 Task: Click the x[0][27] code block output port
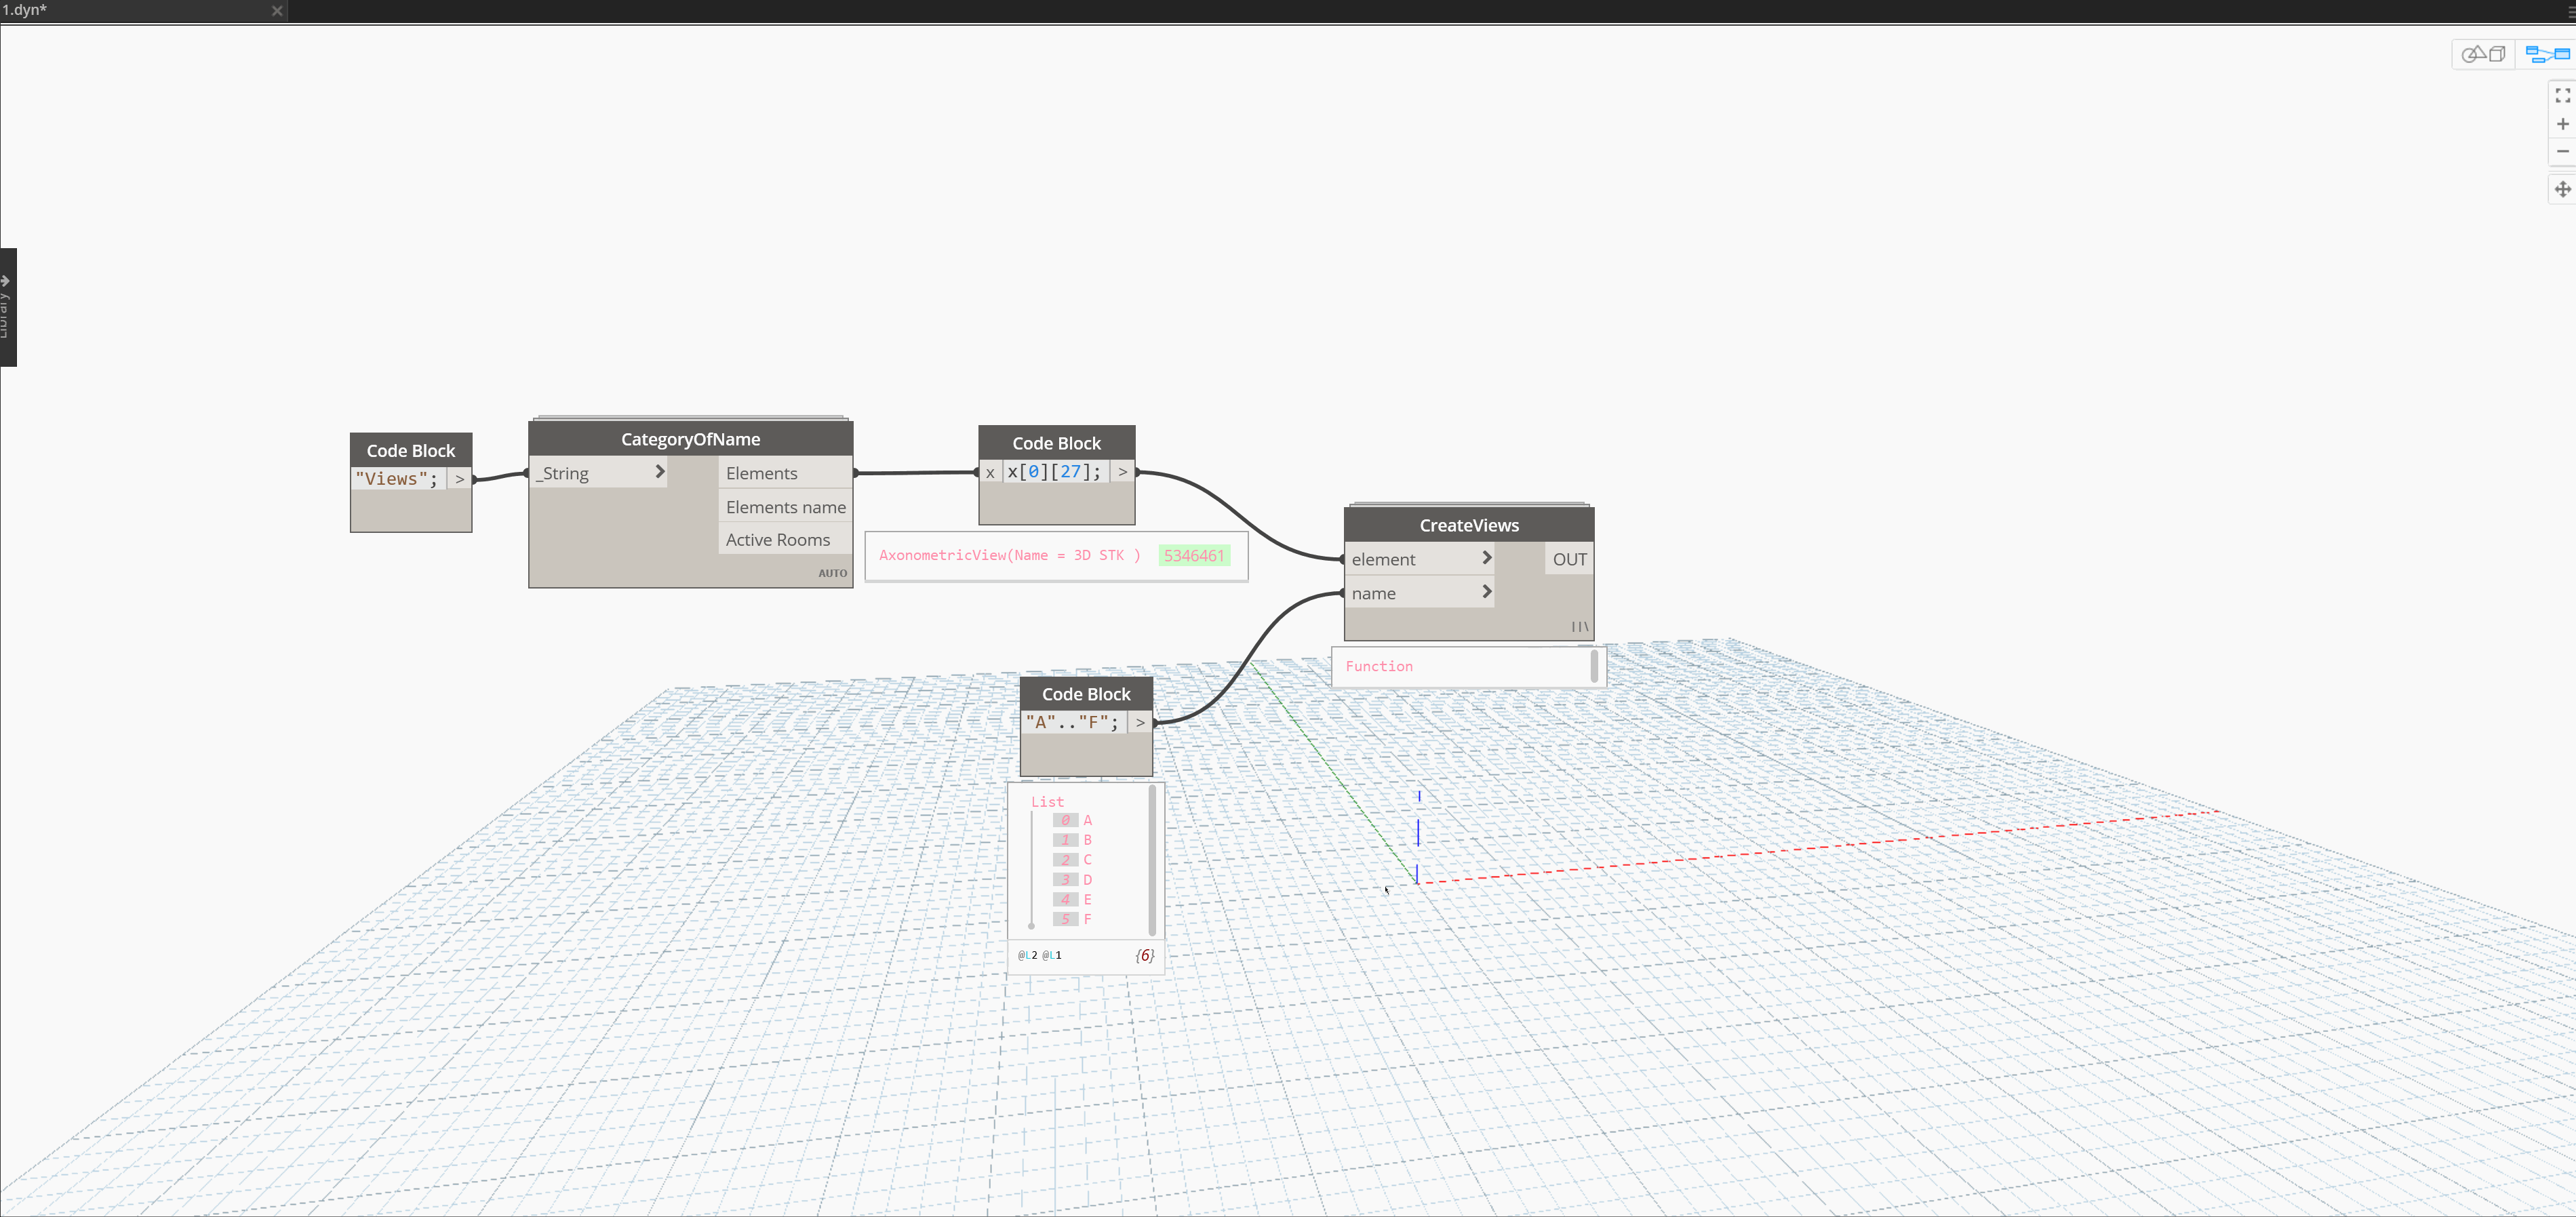pyautogui.click(x=1122, y=472)
